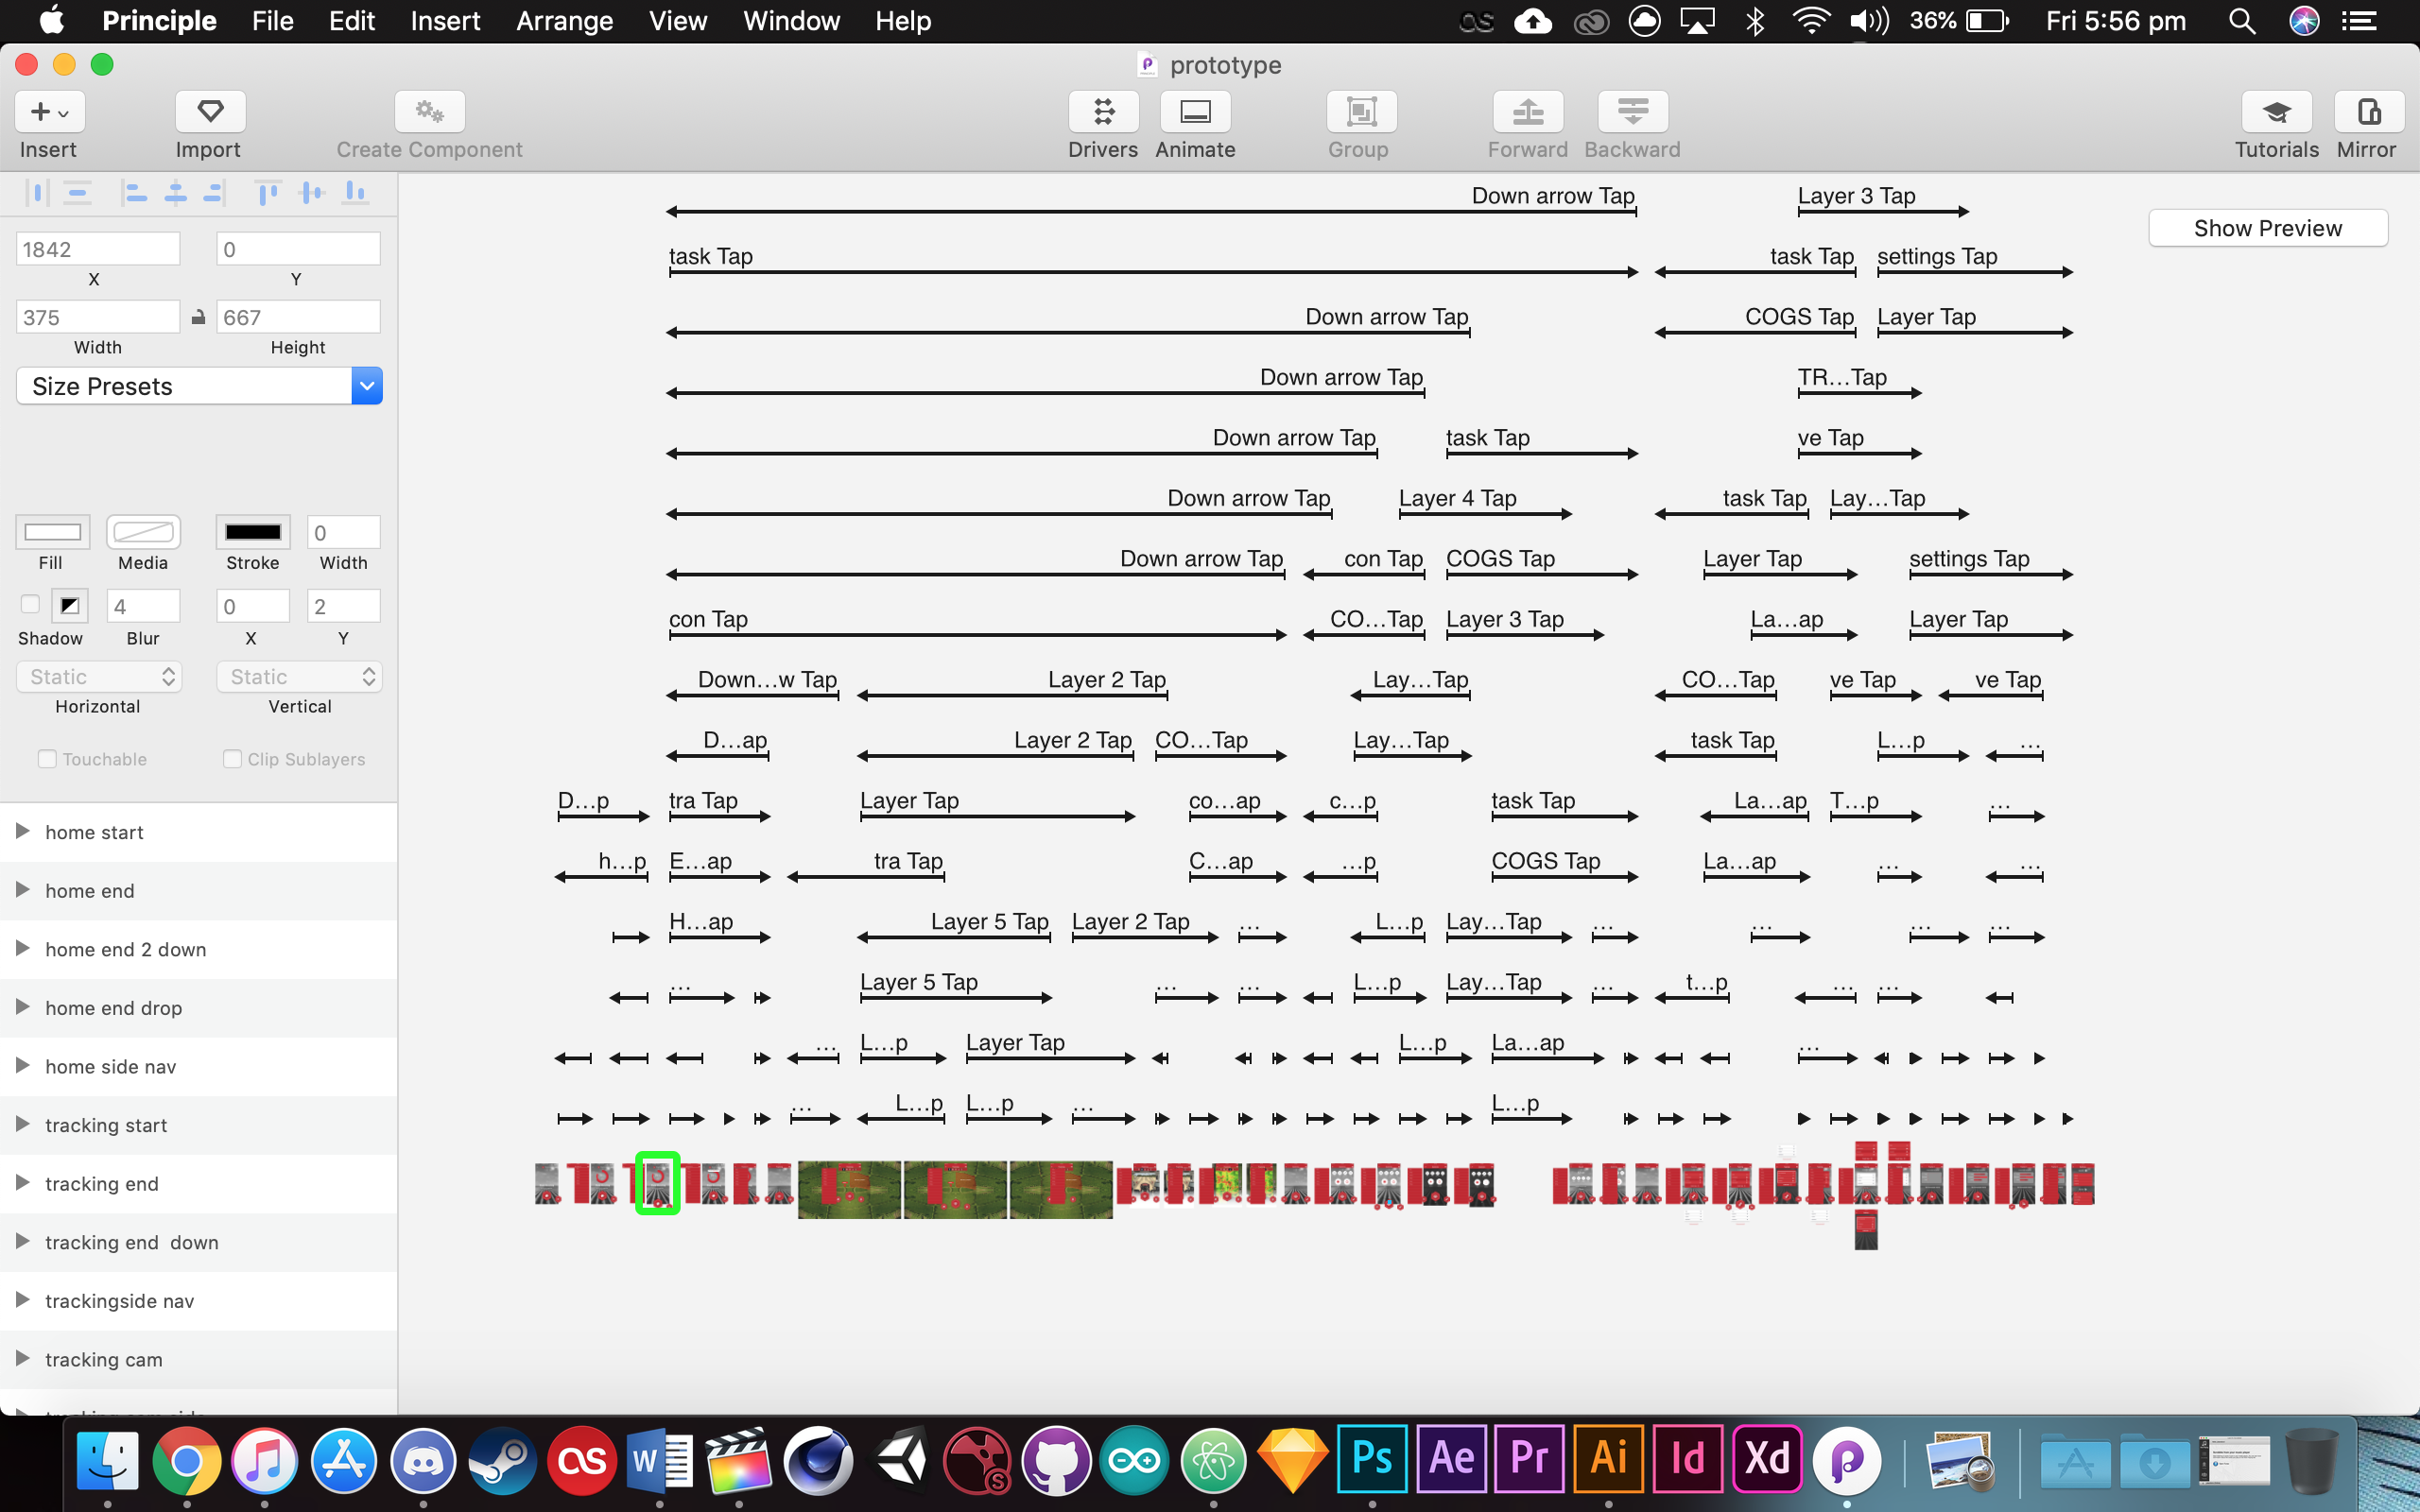Click the align left edges icon
This screenshot has width=2420, height=1512.
coord(134,192)
